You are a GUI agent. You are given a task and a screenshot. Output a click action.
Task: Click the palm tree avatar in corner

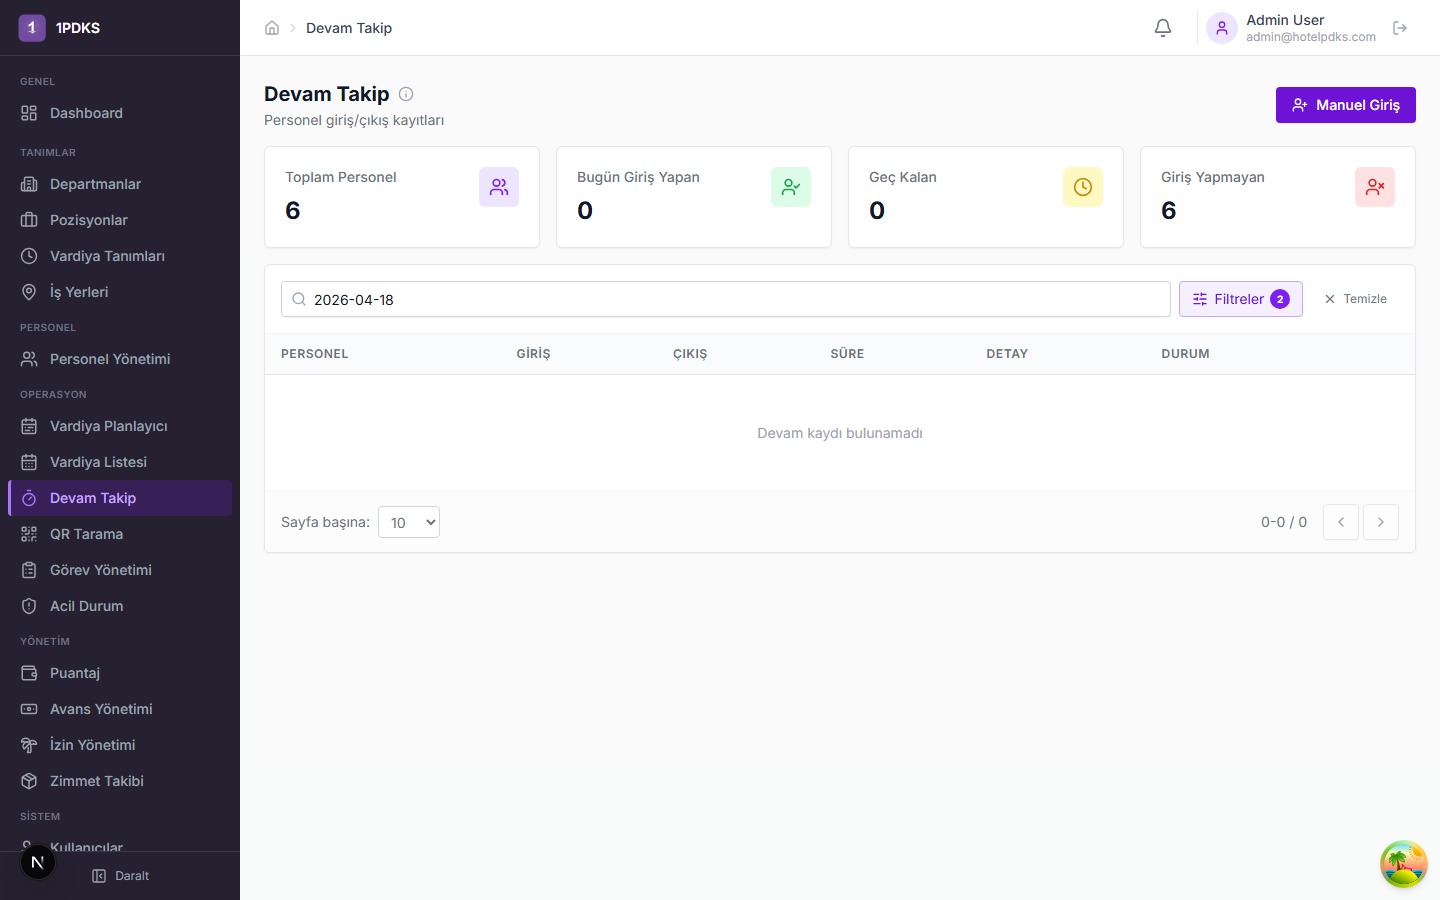[x=1403, y=864]
